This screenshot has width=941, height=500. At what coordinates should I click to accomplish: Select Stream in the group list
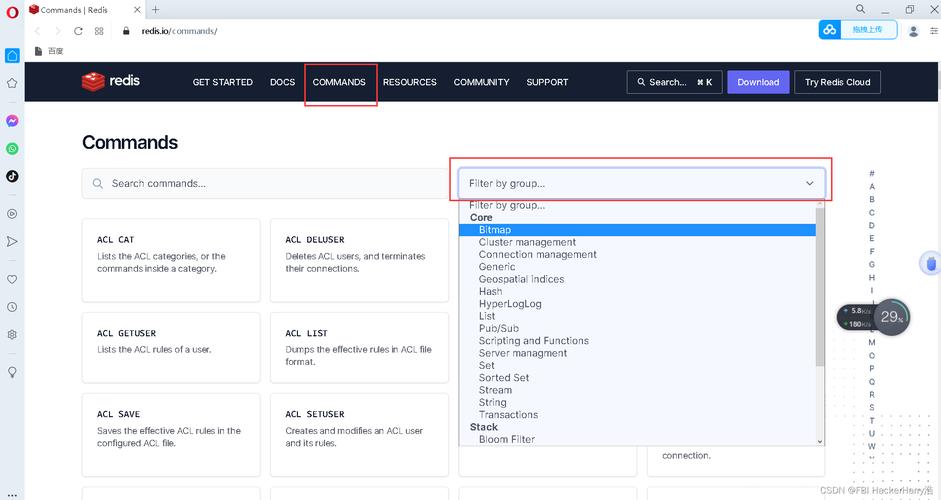click(637, 390)
